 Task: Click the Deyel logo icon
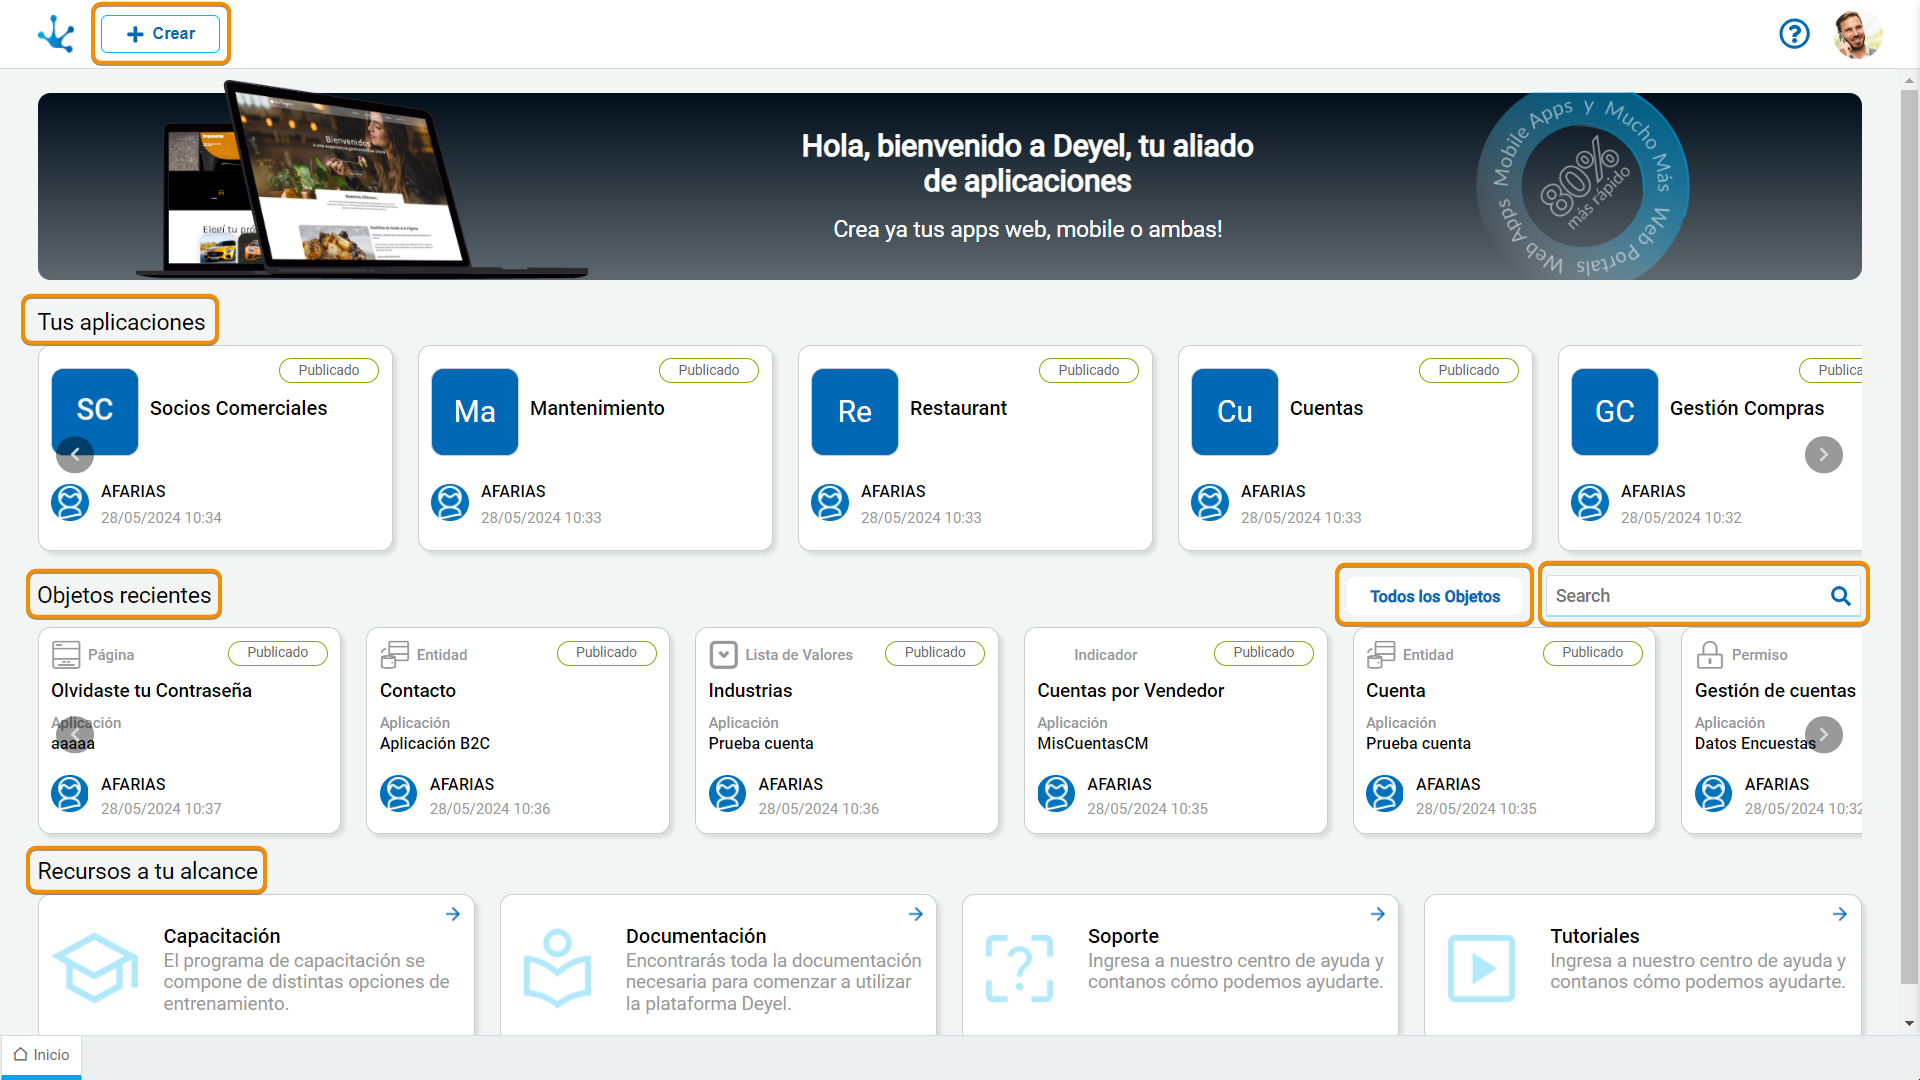coord(56,34)
